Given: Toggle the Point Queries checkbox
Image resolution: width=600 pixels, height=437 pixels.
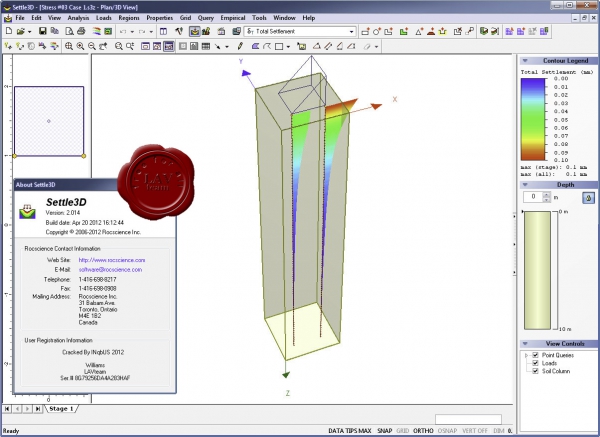Looking at the screenshot, I should tap(536, 355).
